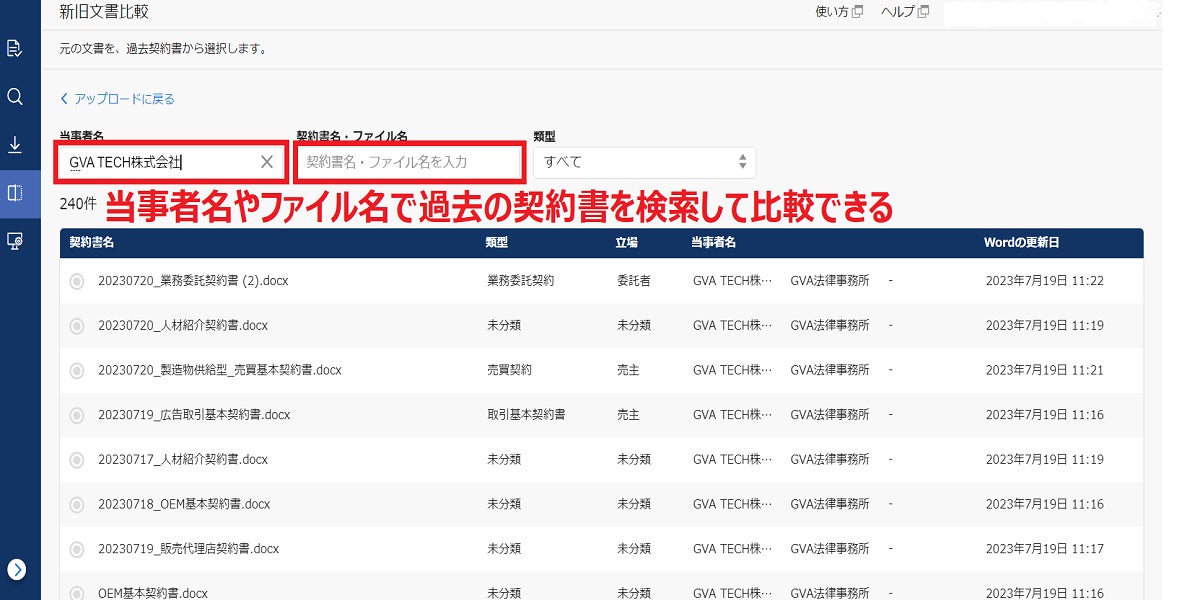Open the document review icon in sidebar

click(15, 48)
